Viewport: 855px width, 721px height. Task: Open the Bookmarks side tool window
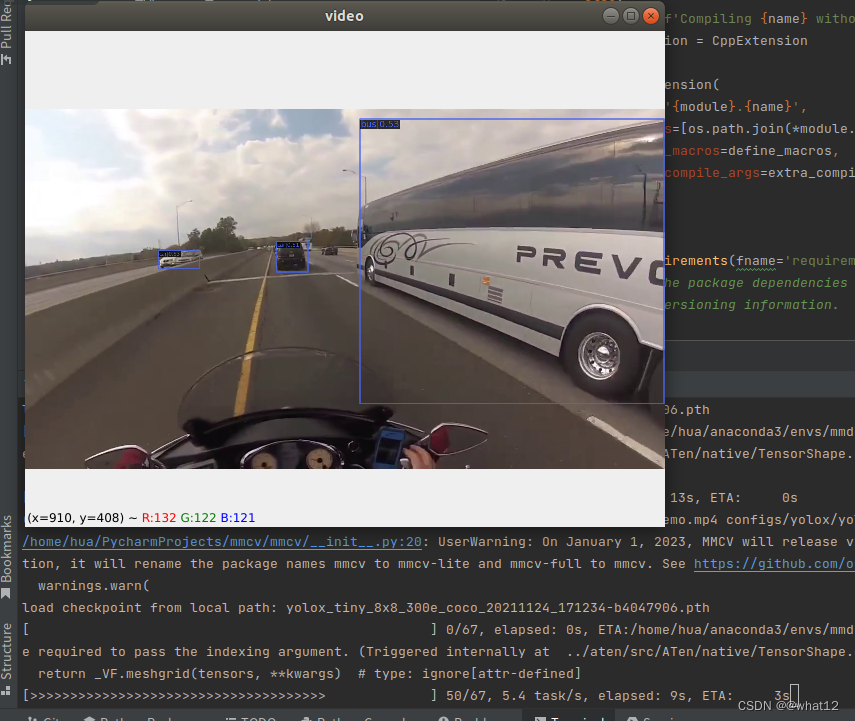pyautogui.click(x=7, y=556)
